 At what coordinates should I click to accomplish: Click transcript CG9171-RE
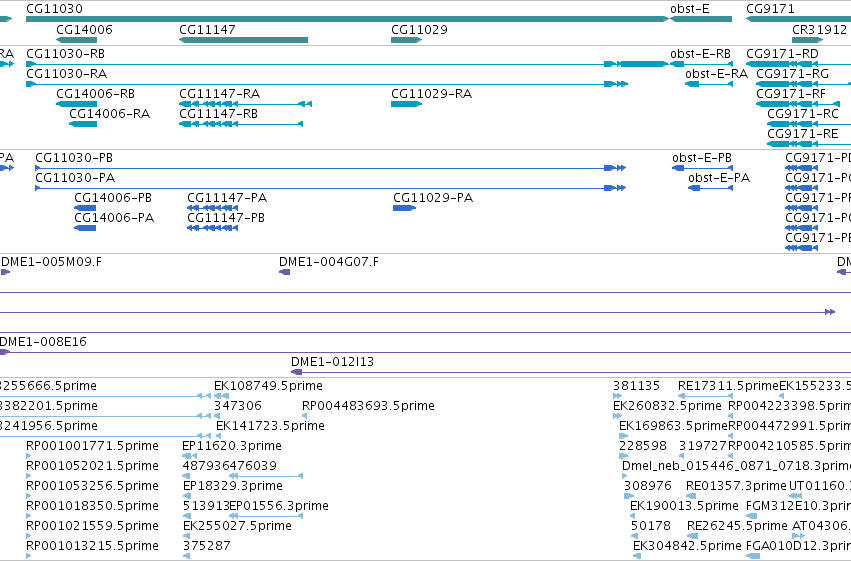[809, 144]
